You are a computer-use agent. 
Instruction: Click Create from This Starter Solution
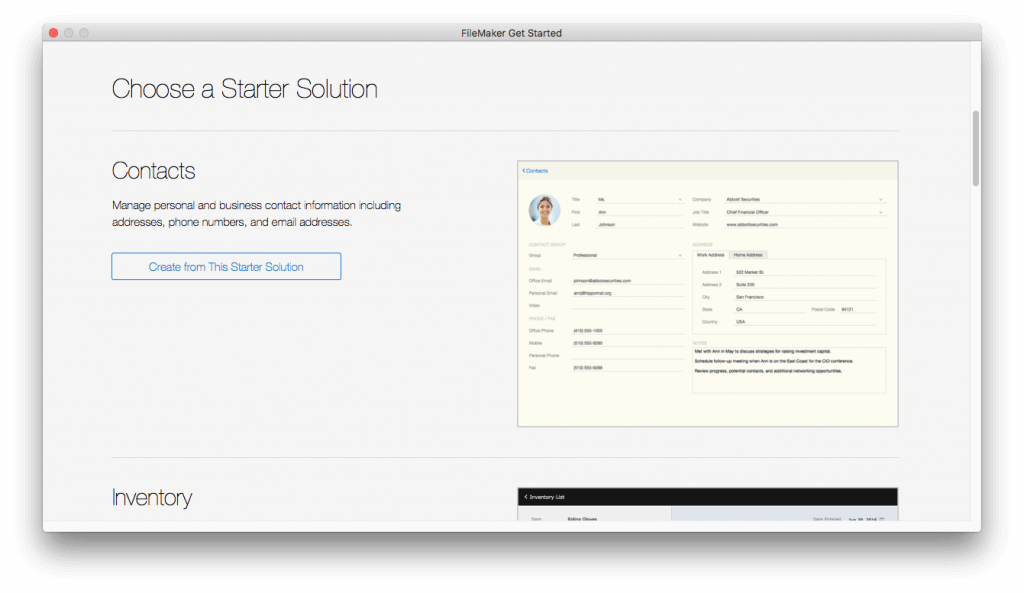tap(225, 266)
